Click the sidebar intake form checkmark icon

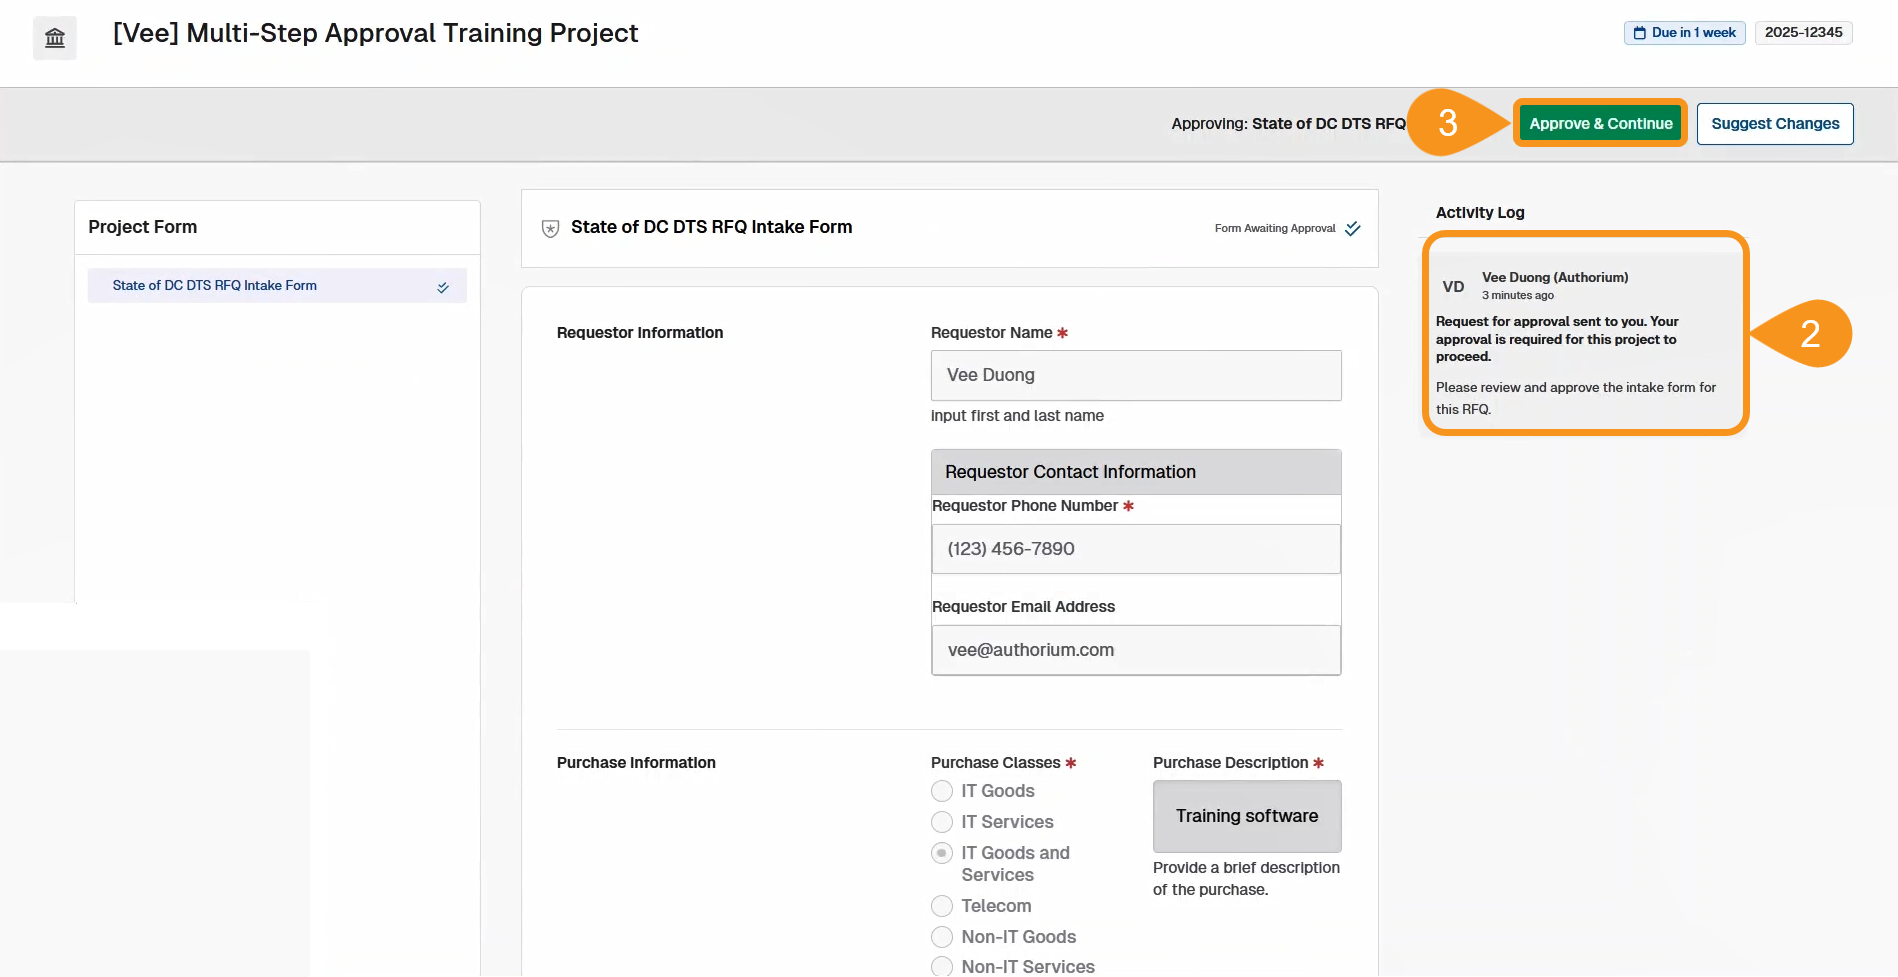[443, 287]
